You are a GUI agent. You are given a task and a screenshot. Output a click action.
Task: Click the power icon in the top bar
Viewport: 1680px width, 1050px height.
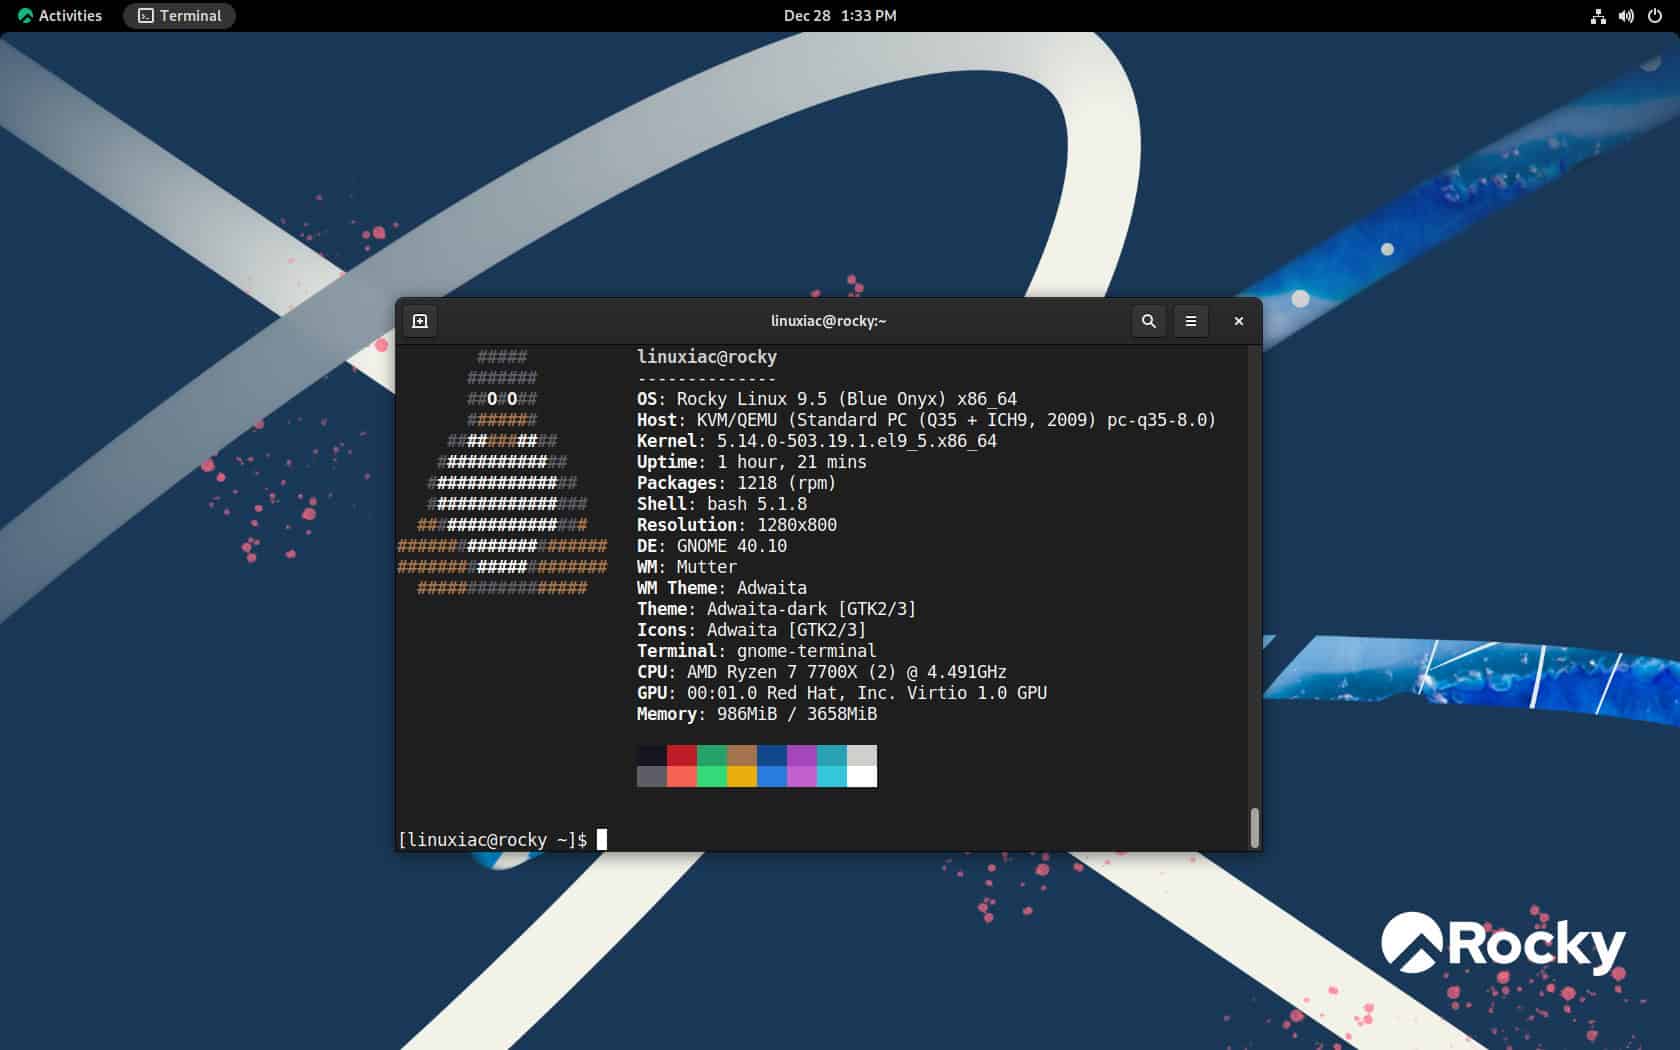click(1657, 15)
